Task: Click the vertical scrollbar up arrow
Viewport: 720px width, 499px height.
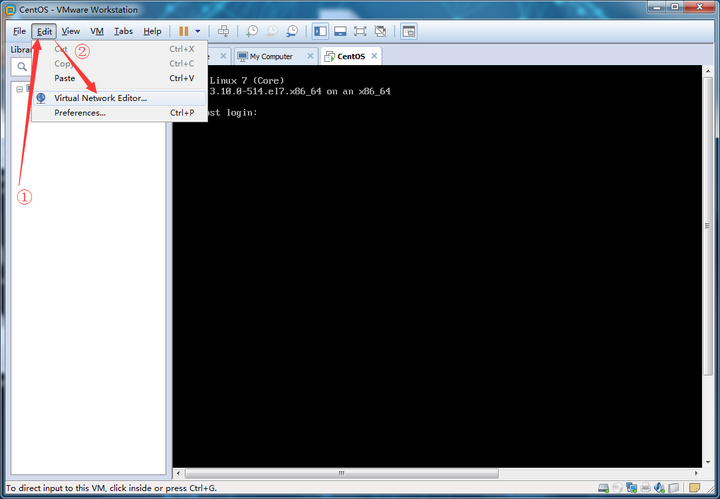Action: [708, 71]
